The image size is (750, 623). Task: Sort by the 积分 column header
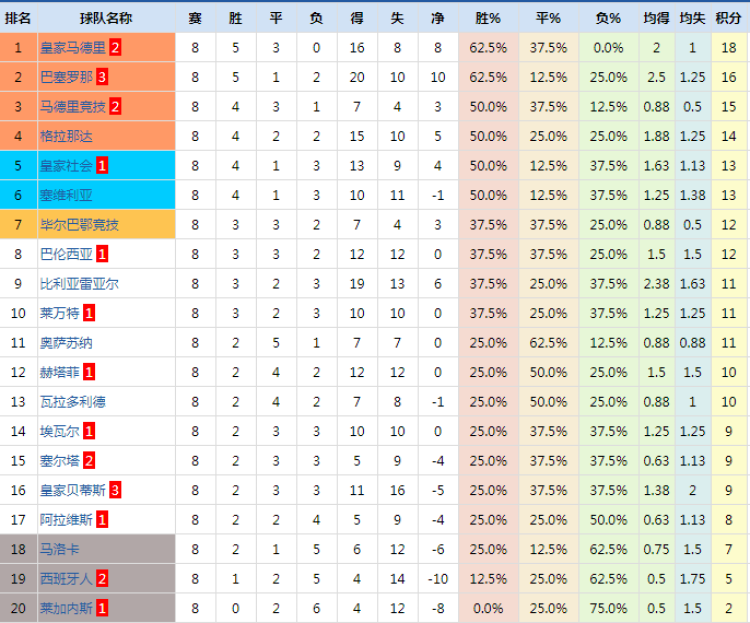point(728,17)
